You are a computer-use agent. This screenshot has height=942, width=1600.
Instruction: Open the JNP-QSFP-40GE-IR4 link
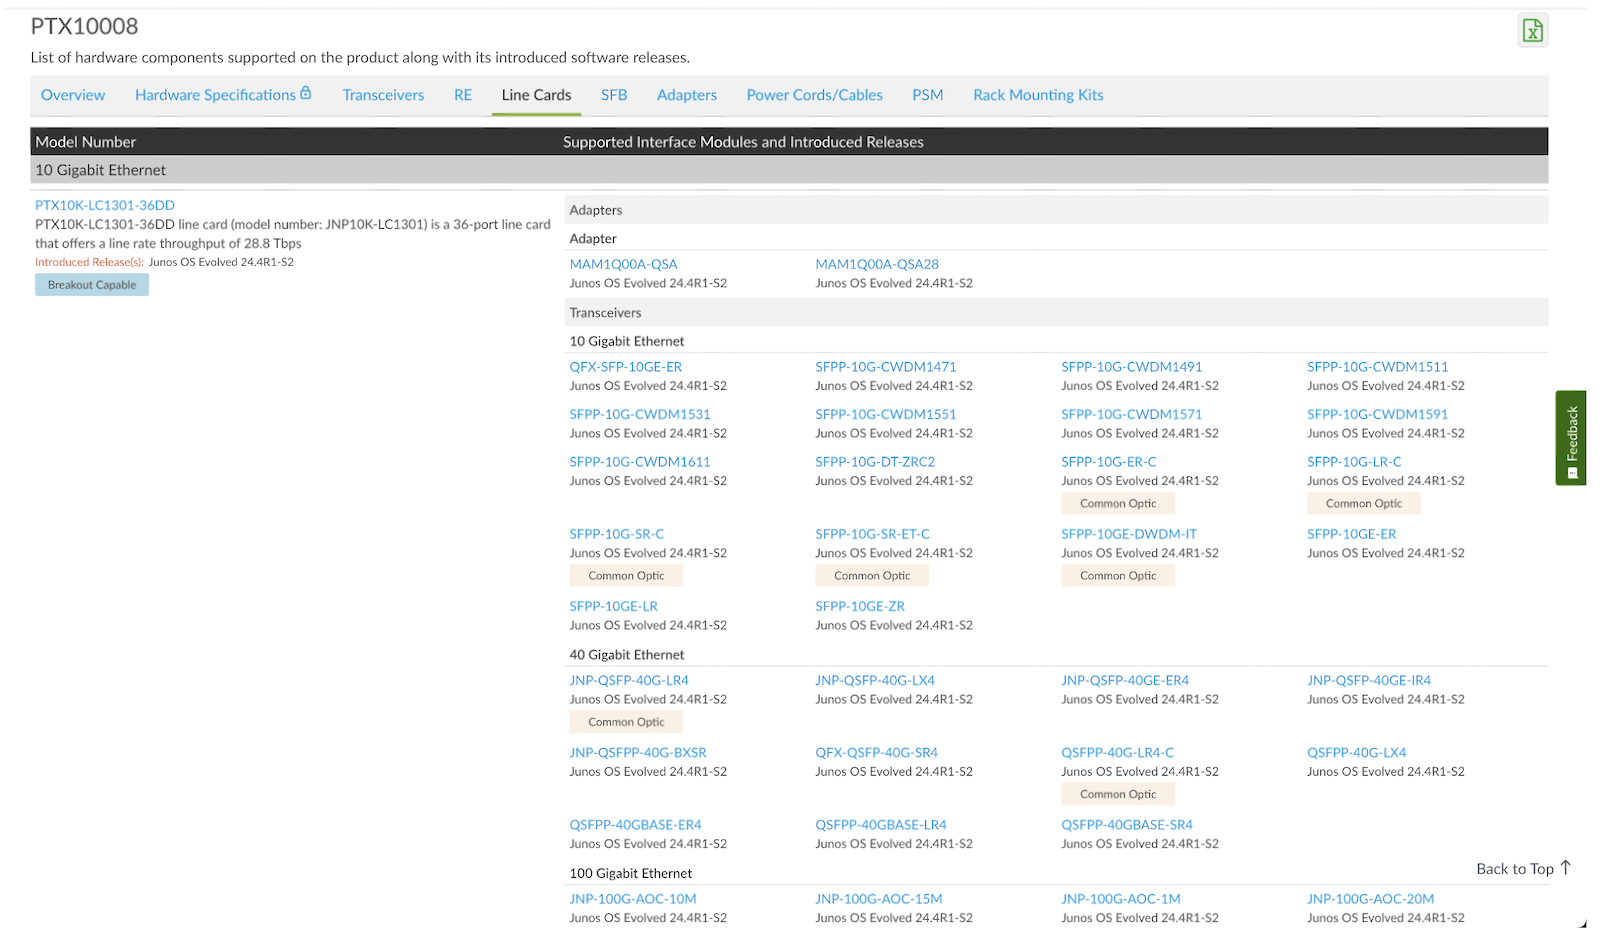[x=1369, y=681]
